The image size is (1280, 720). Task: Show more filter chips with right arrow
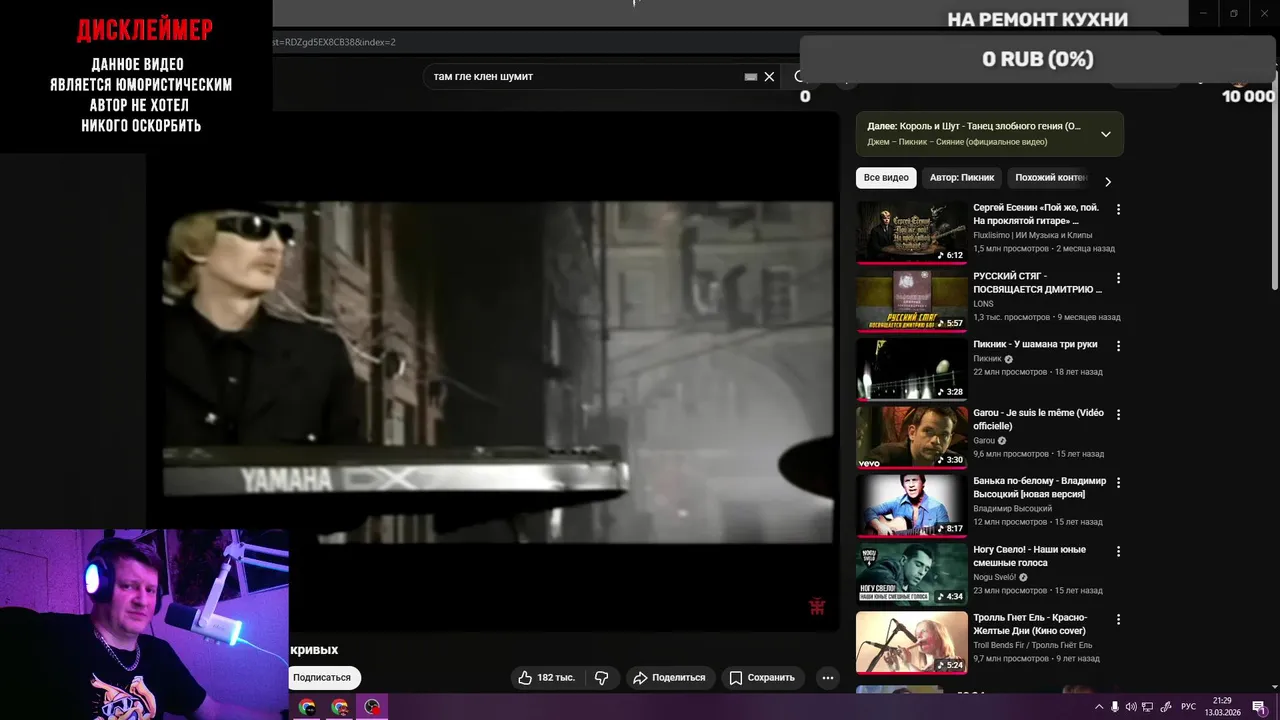pyautogui.click(x=1107, y=182)
